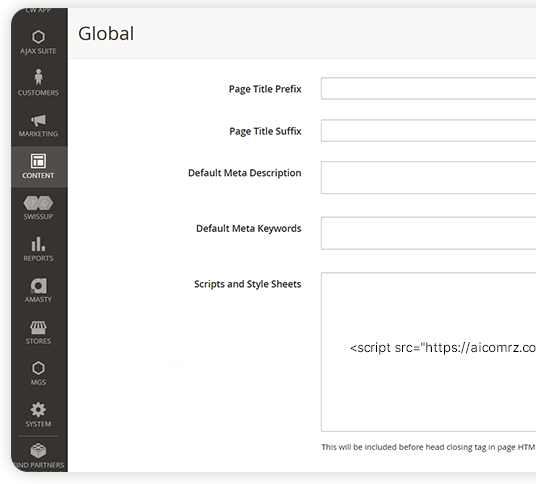Click the Scripts and Style Sheets label

[247, 284]
